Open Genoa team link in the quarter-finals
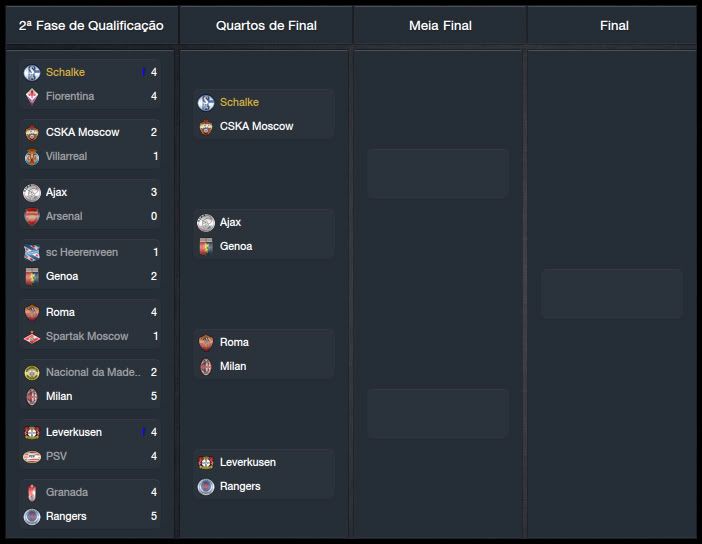 tap(236, 246)
